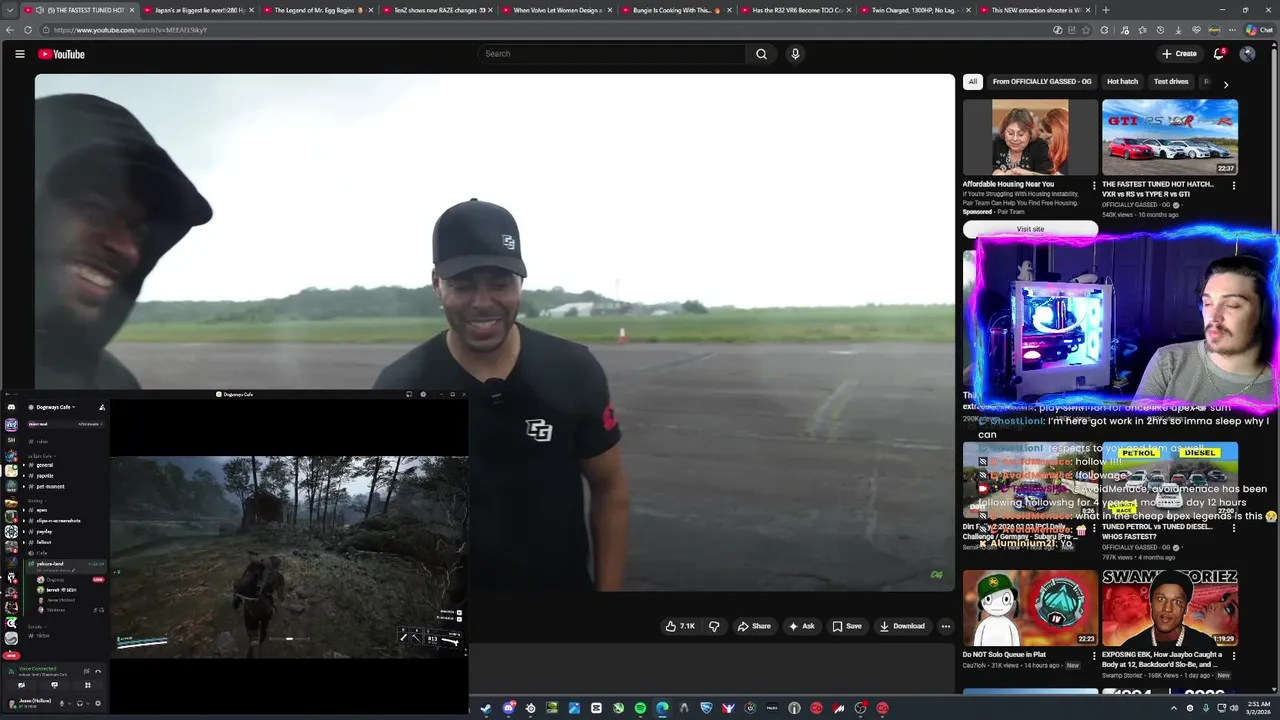The height and width of the screenshot is (720, 1280).
Task: Open Discord from the taskbar
Action: point(508,708)
